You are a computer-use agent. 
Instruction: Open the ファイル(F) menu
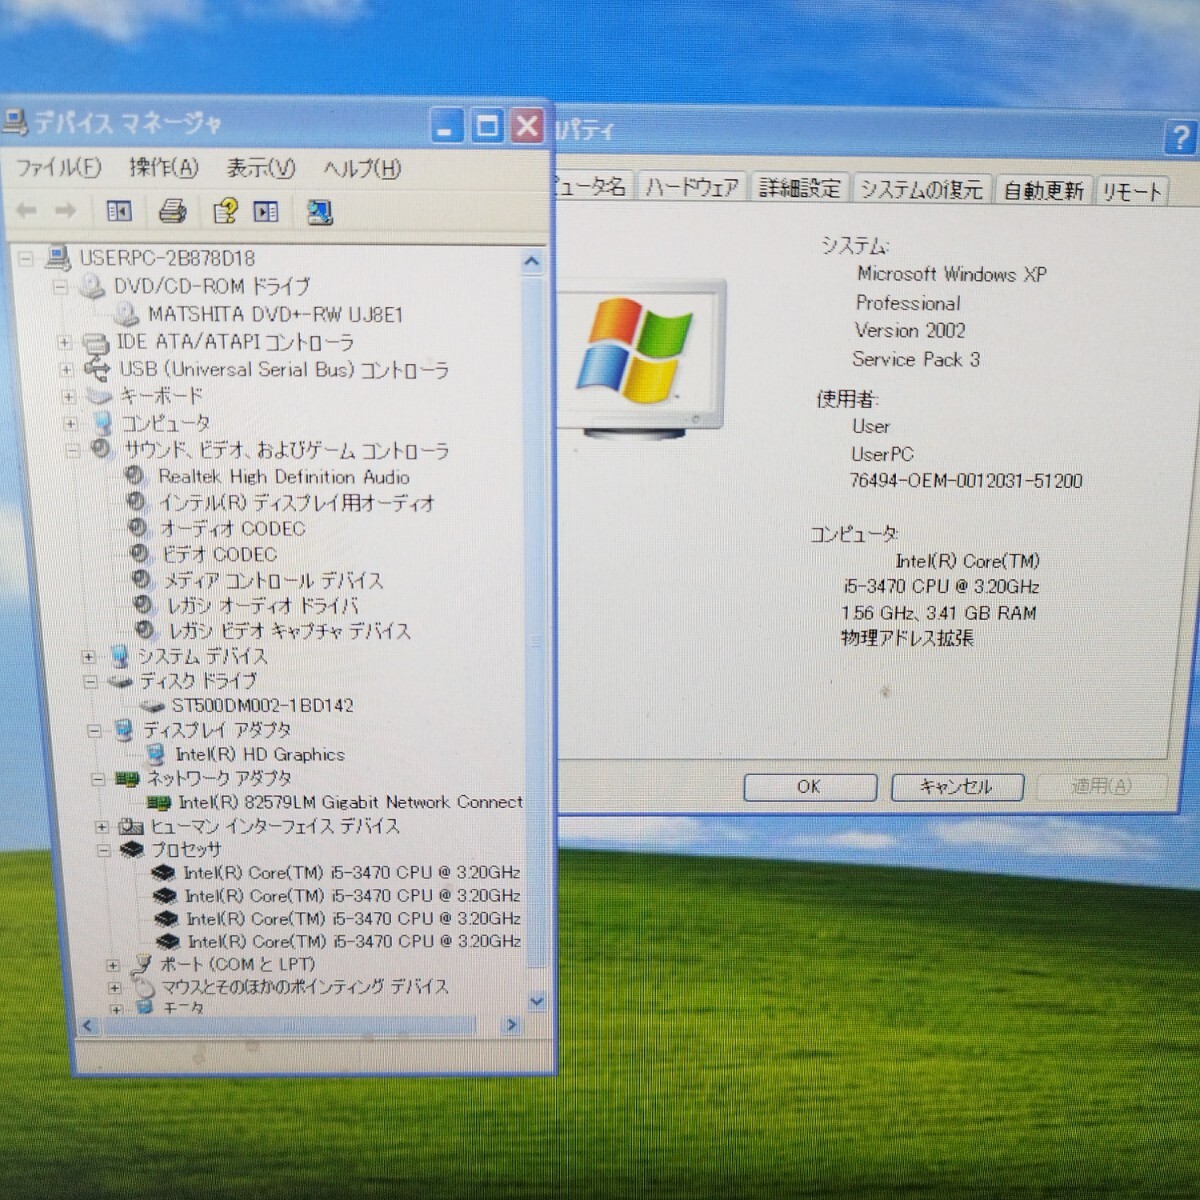tap(58, 168)
